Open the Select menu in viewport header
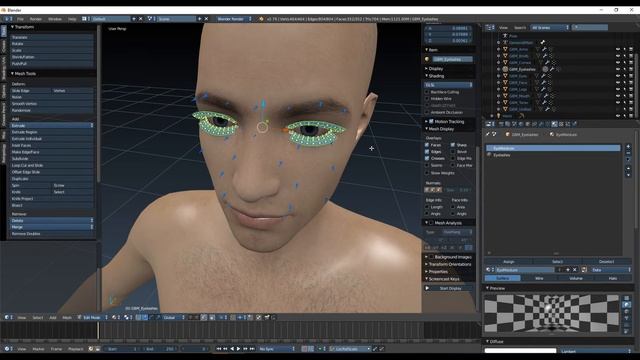This screenshot has height=360, width=640. (38, 318)
